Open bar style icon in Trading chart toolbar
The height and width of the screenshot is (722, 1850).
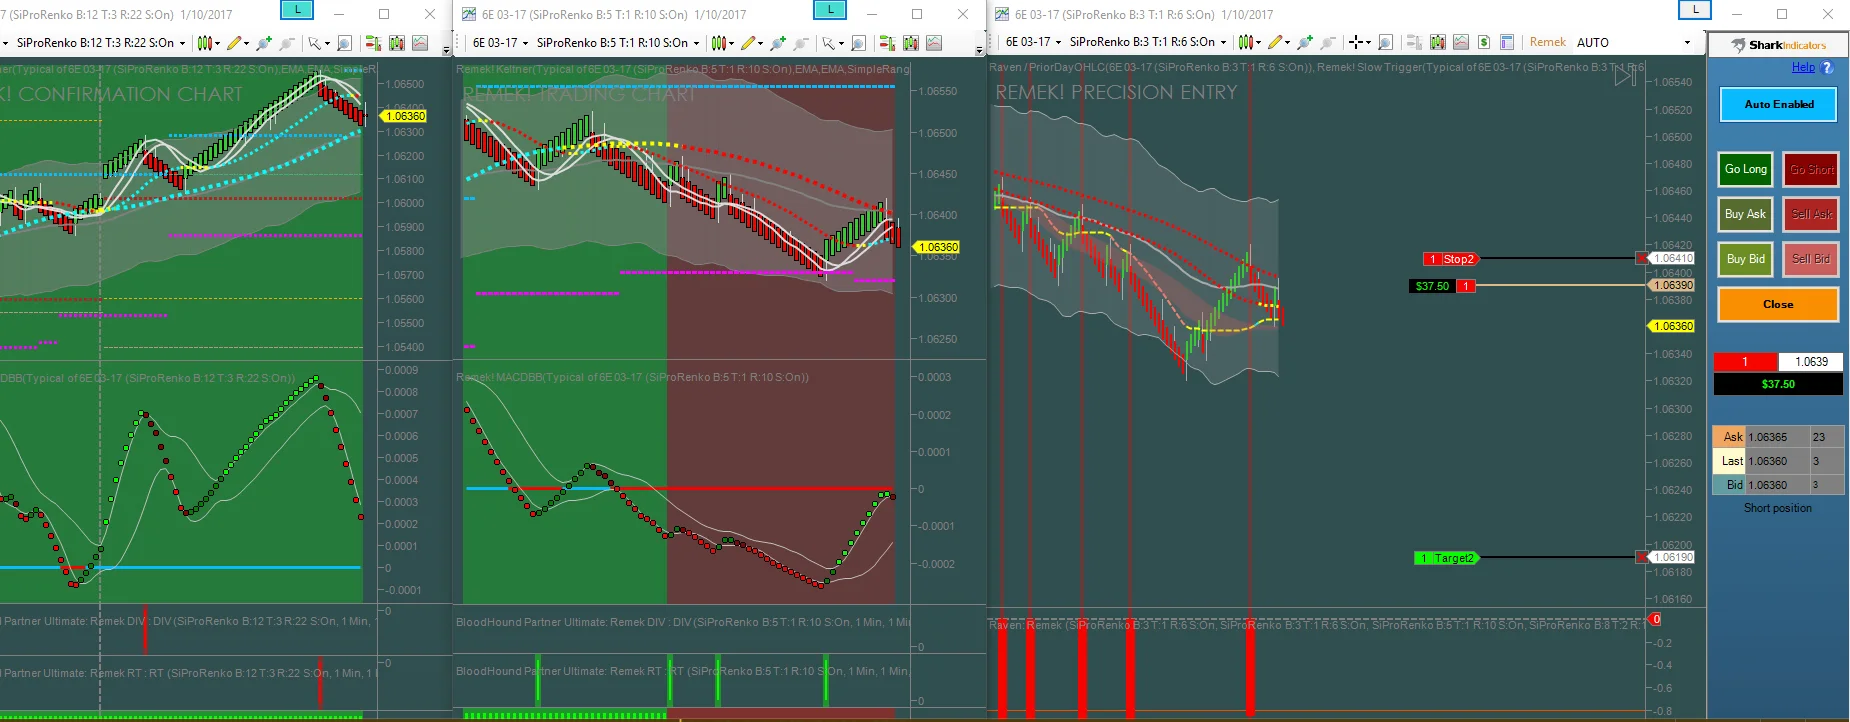pyautogui.click(x=719, y=43)
